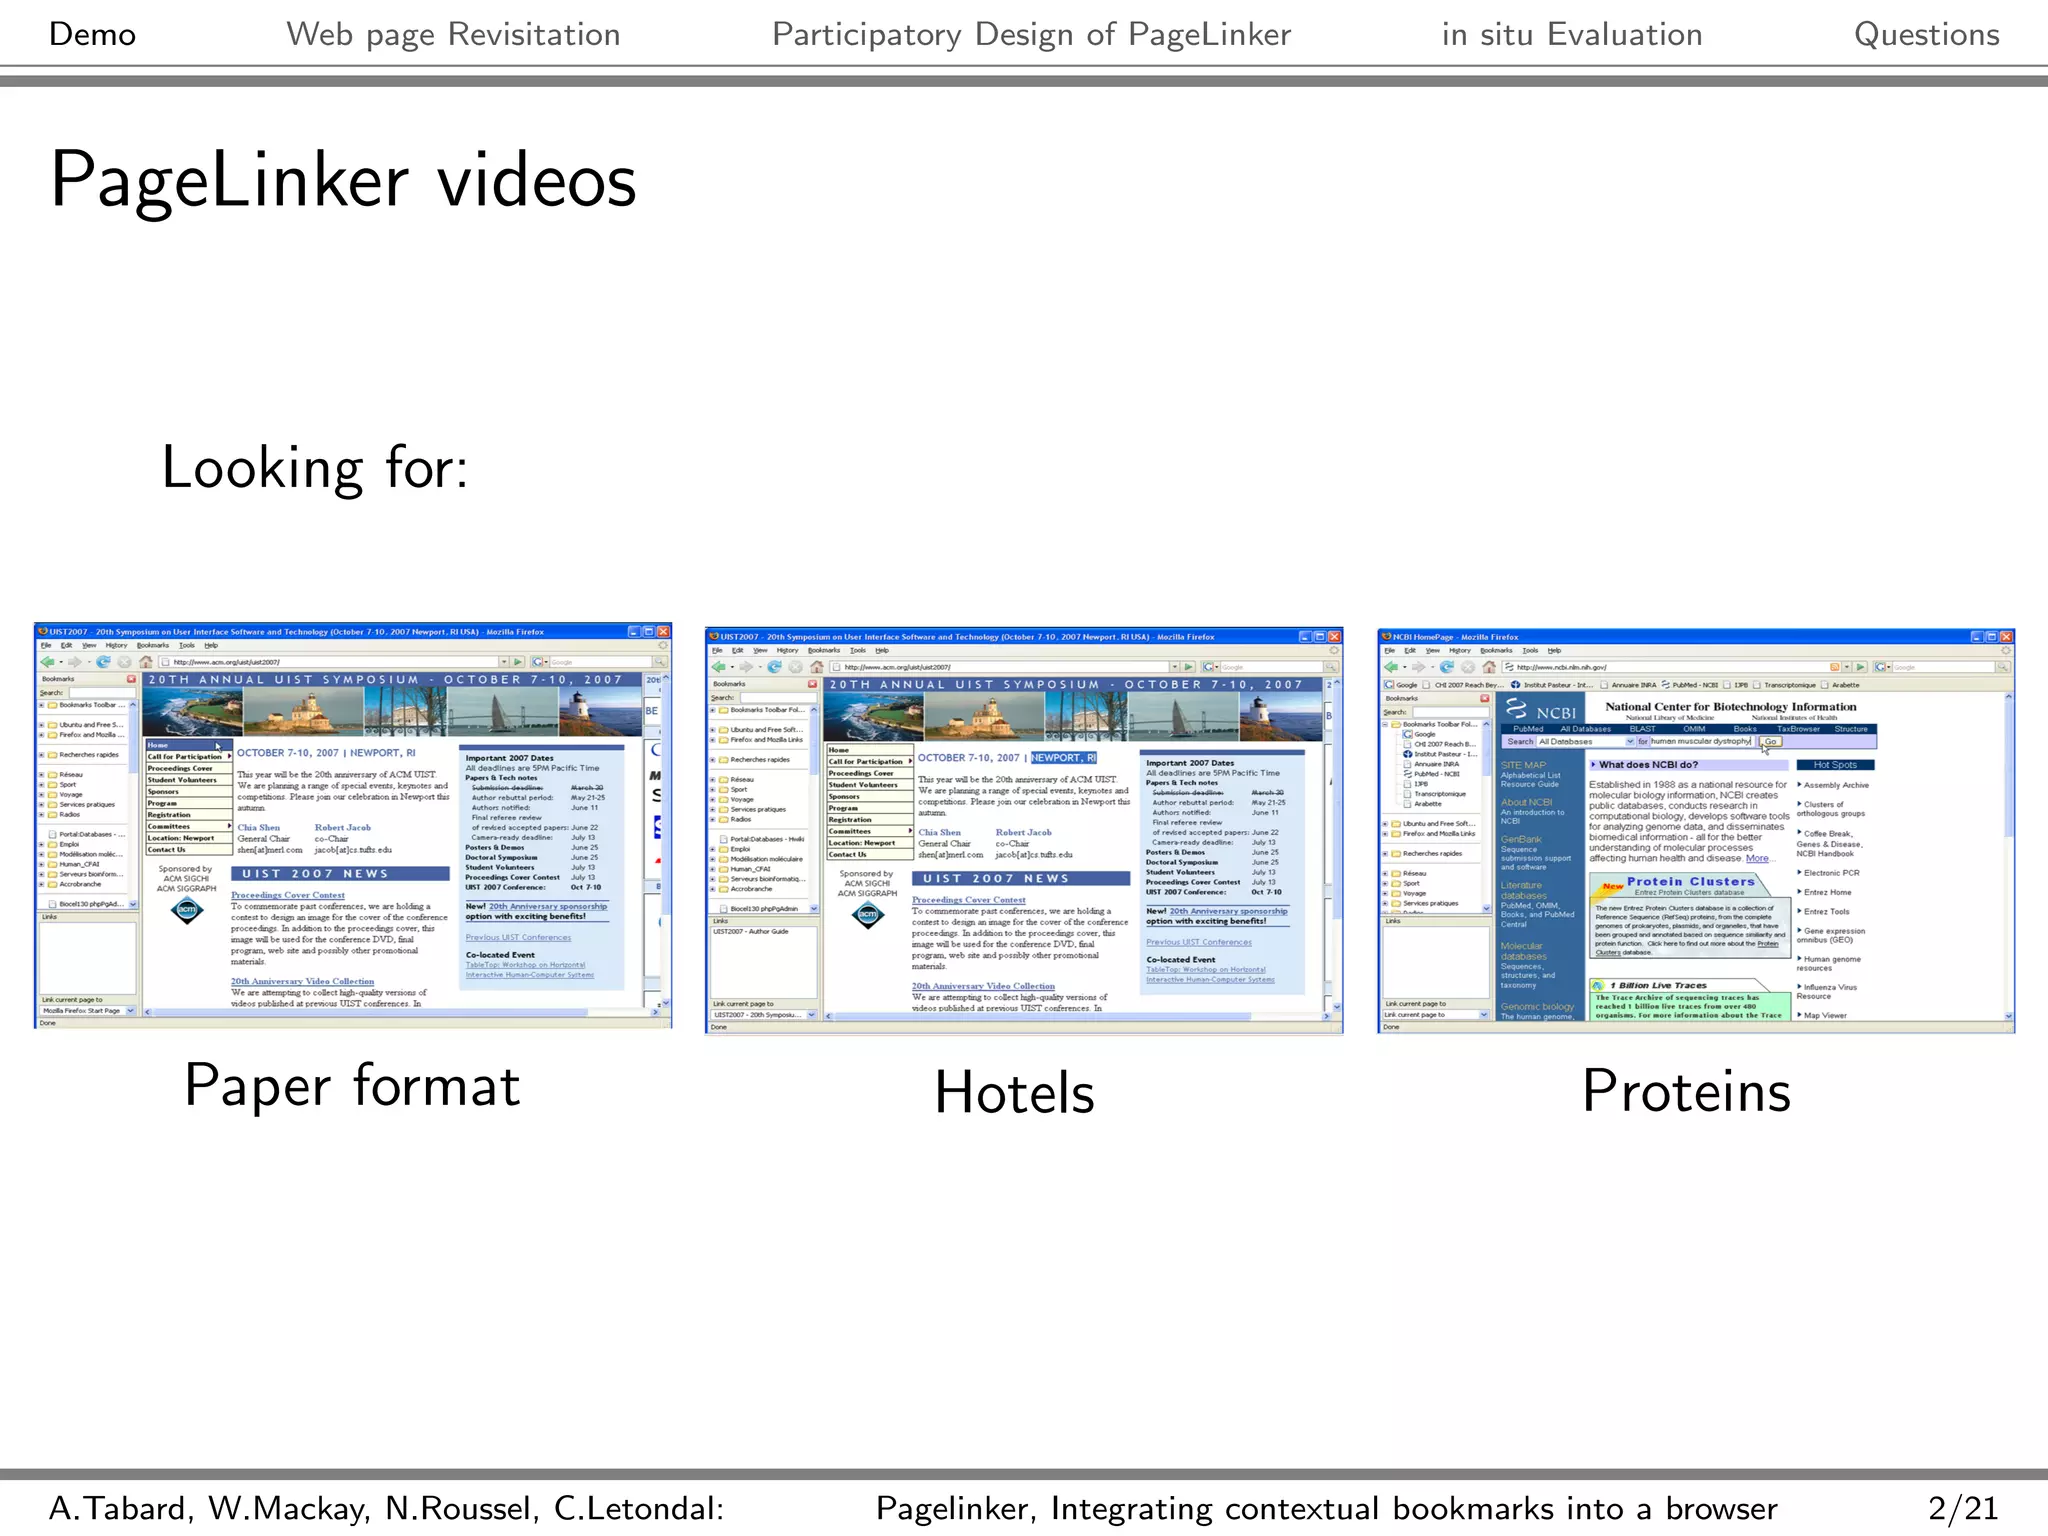
Task: Click Institut Pasteur bookmark icon in bookmarks toolbar
Action: click(x=1515, y=685)
